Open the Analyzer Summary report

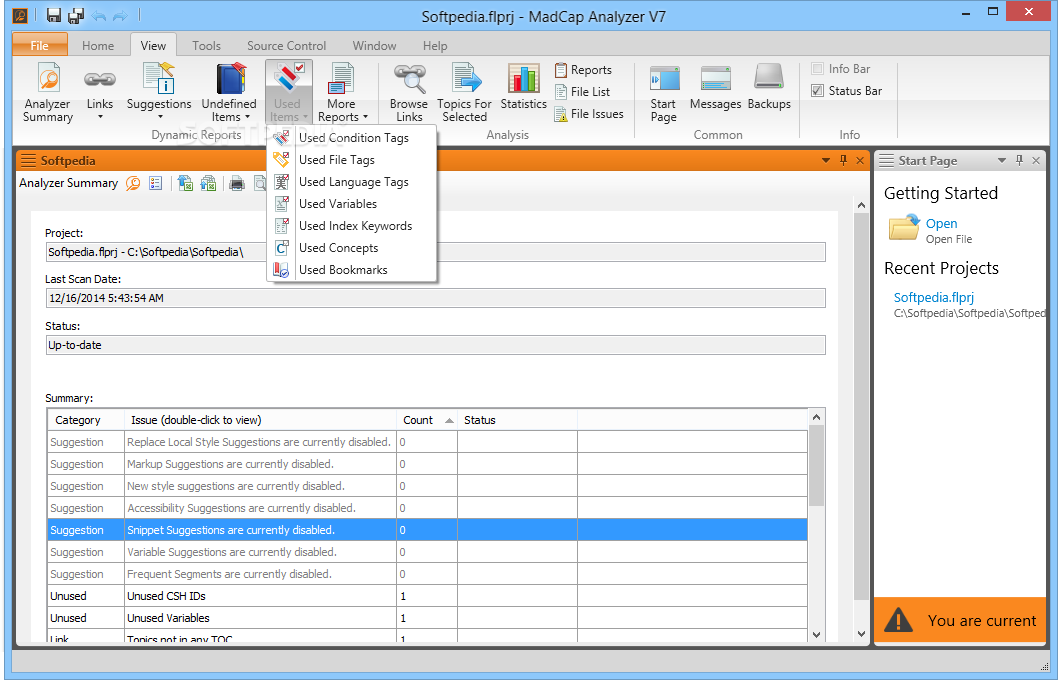click(x=47, y=92)
